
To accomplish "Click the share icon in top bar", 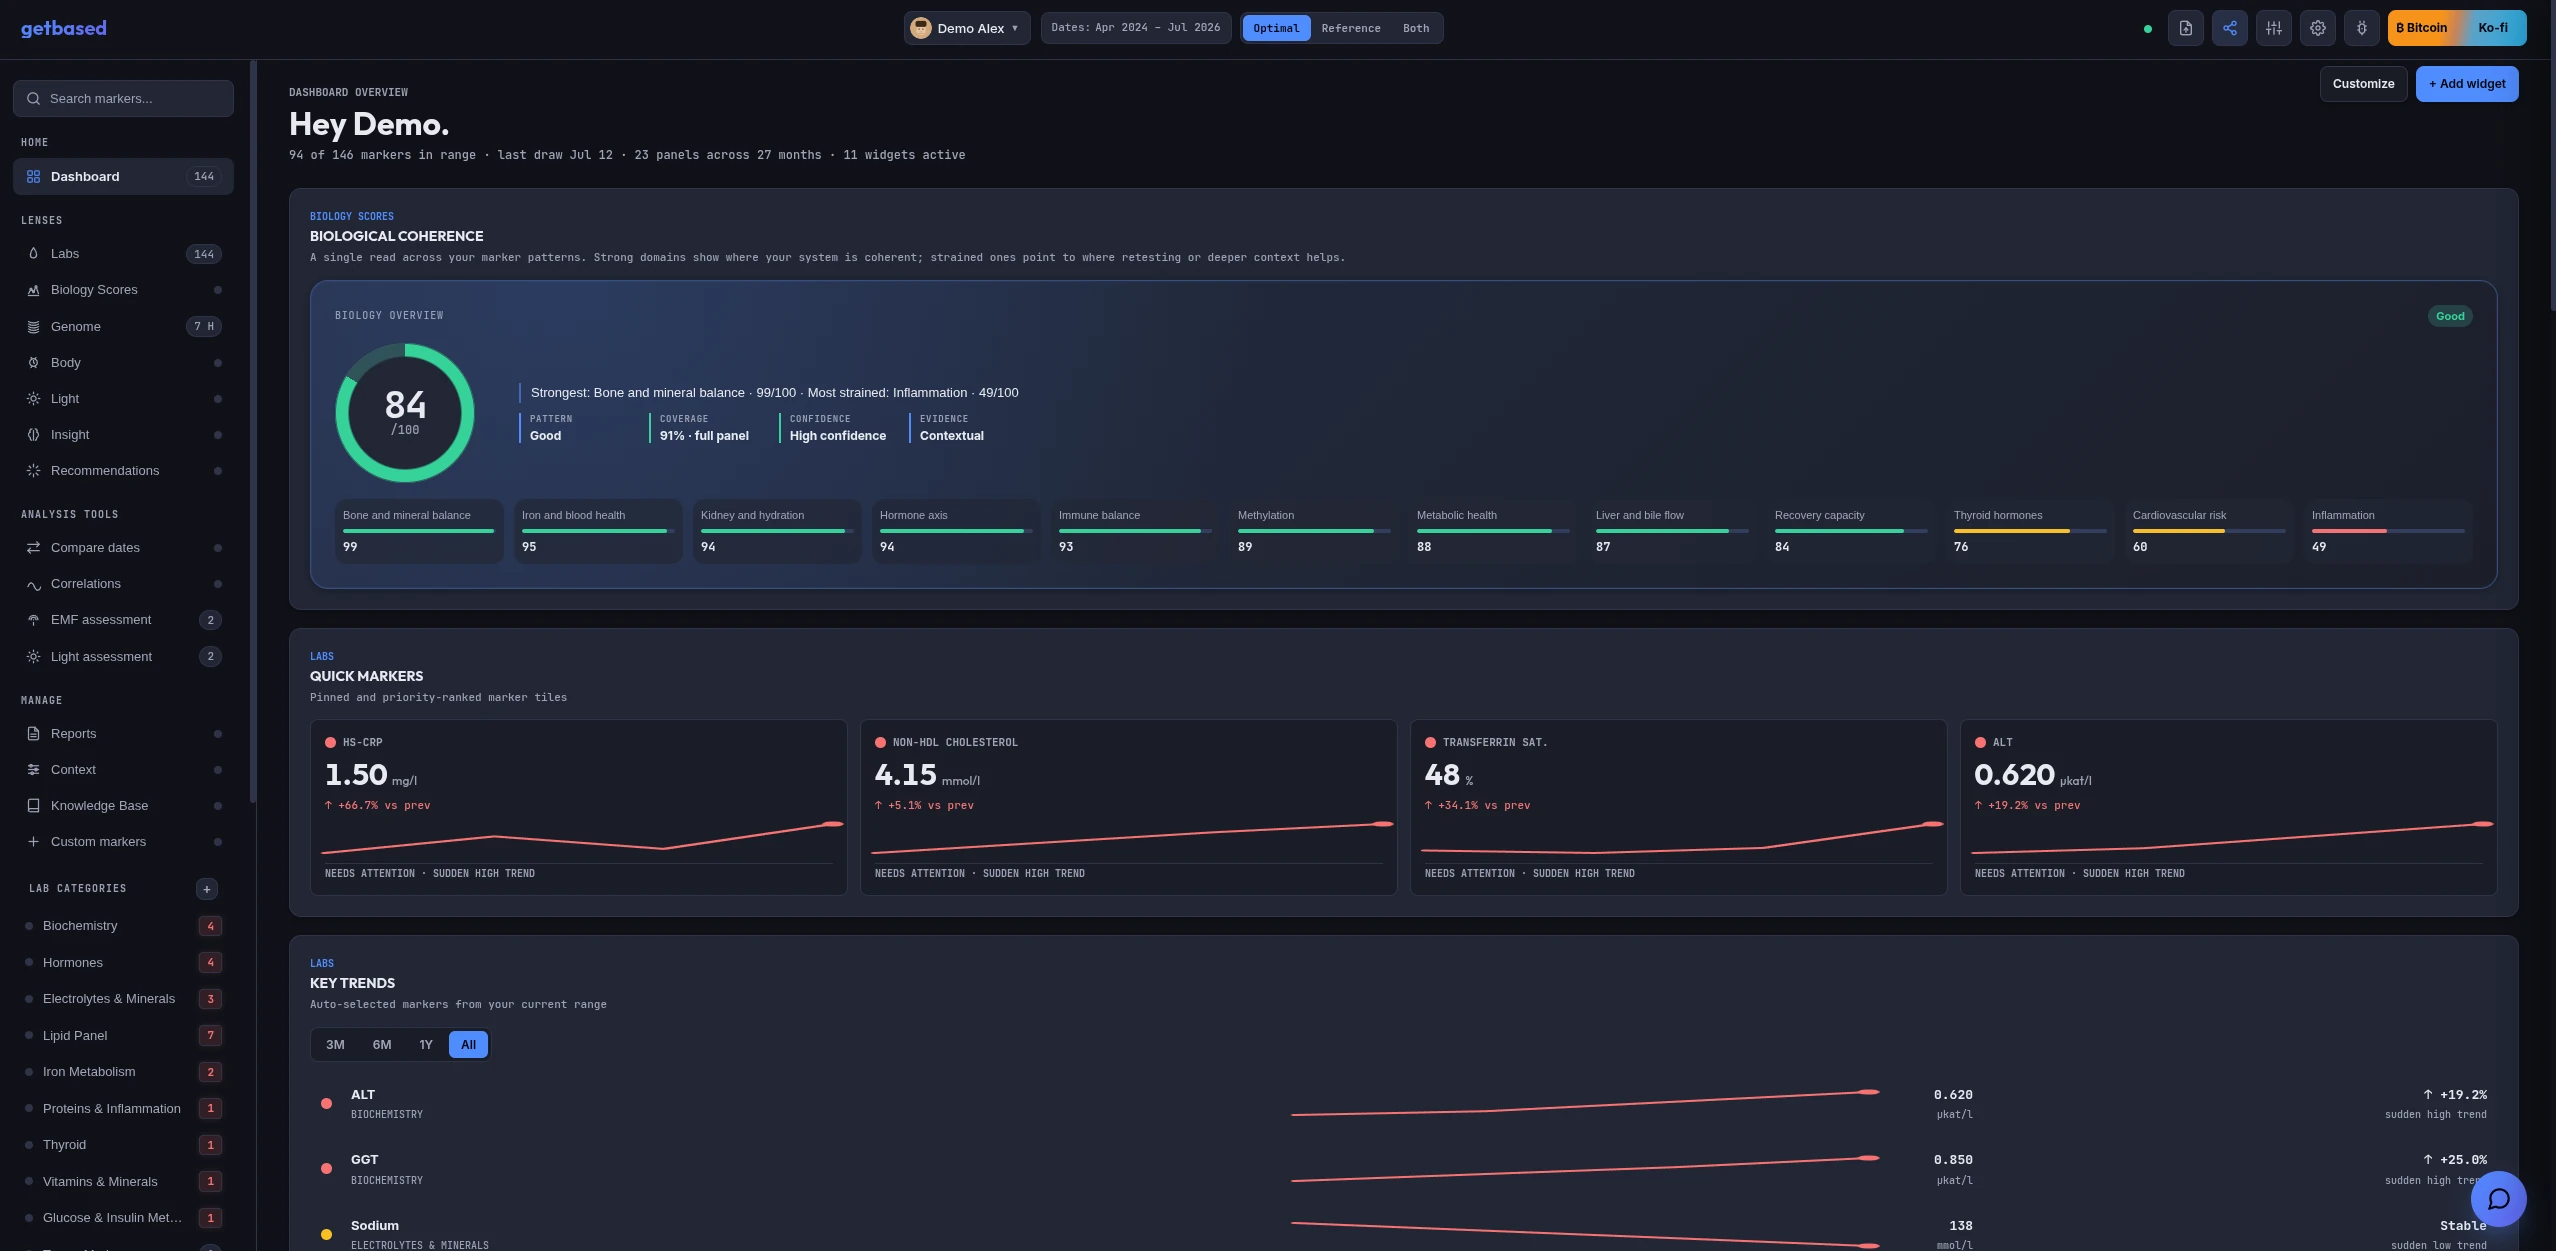I will click(x=2229, y=28).
